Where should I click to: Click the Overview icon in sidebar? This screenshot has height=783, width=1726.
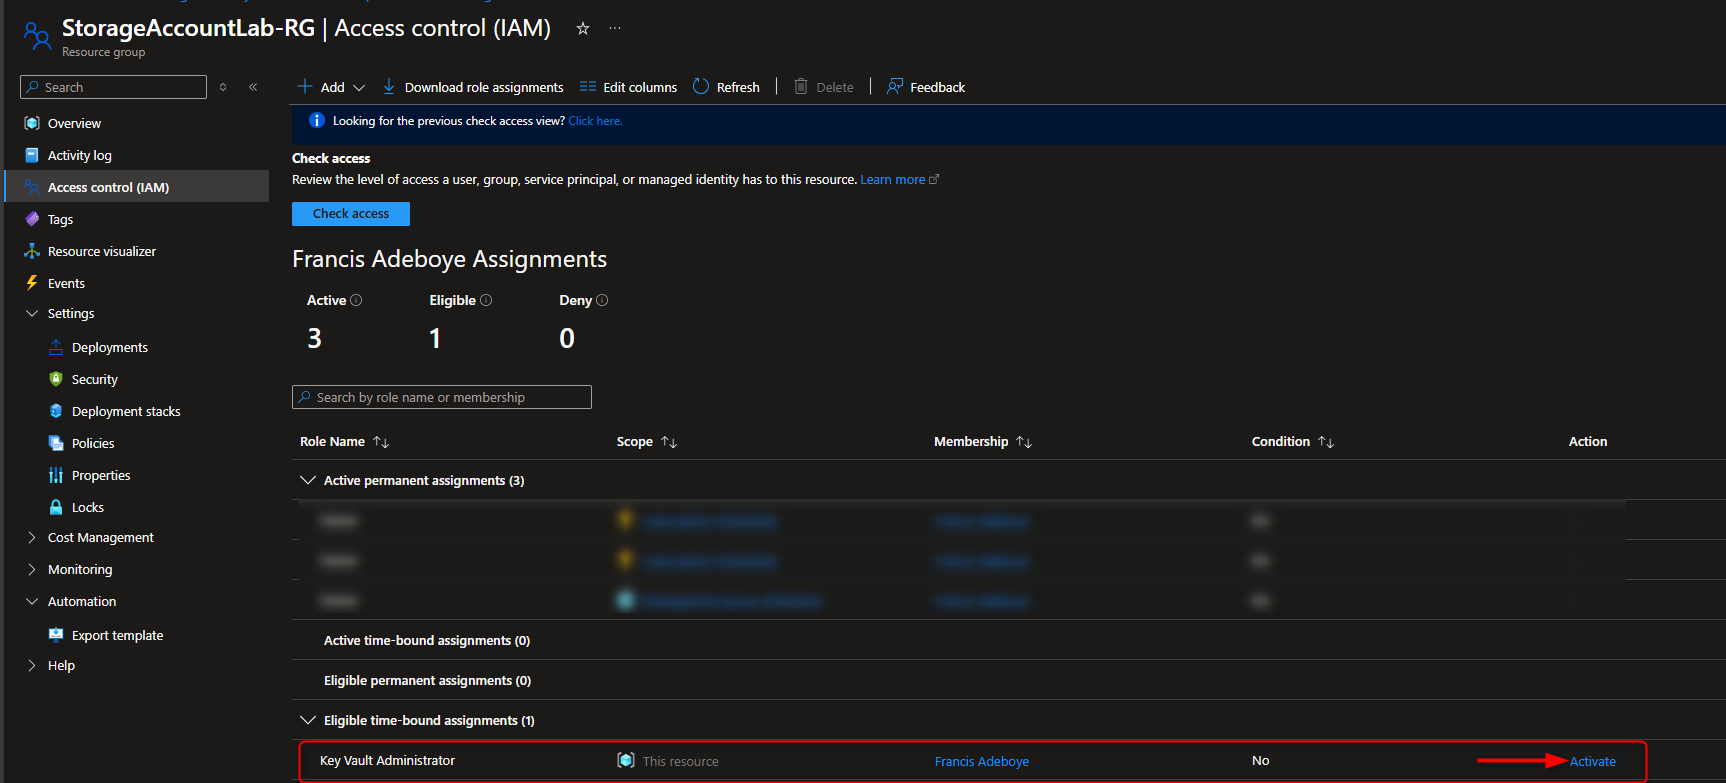[x=32, y=123]
